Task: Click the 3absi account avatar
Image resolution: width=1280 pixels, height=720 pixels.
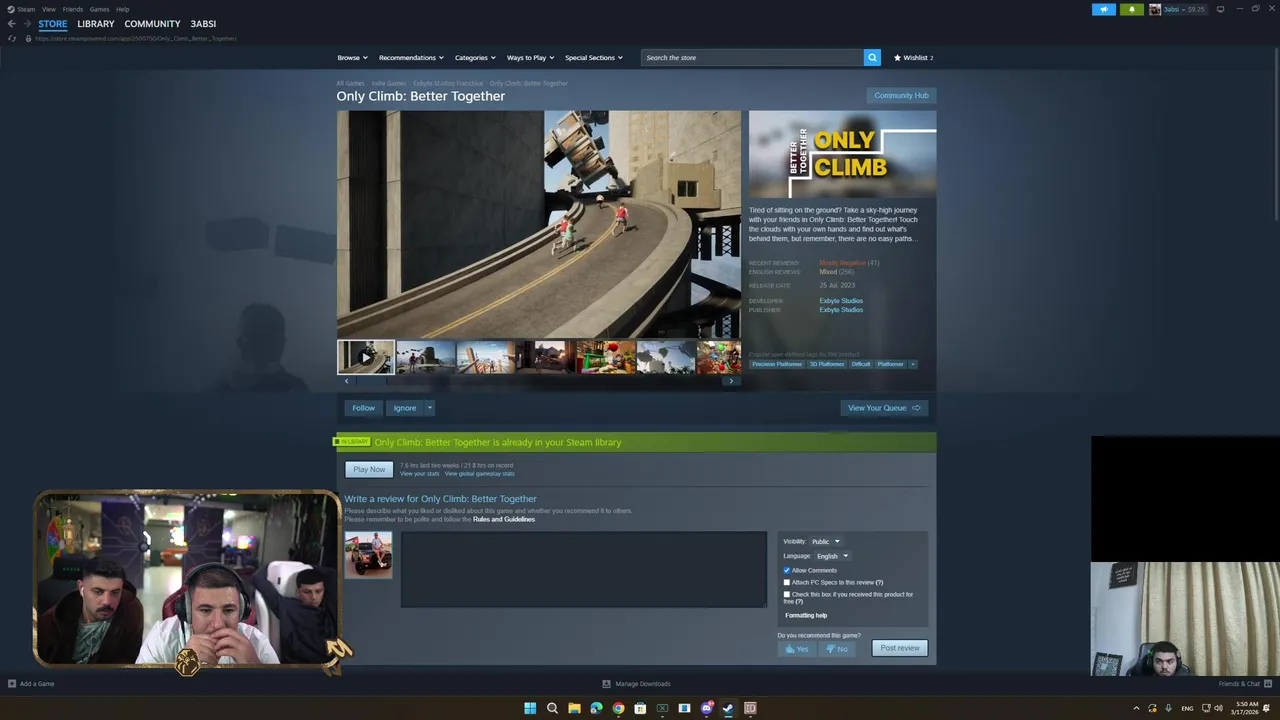Action: point(1155,9)
